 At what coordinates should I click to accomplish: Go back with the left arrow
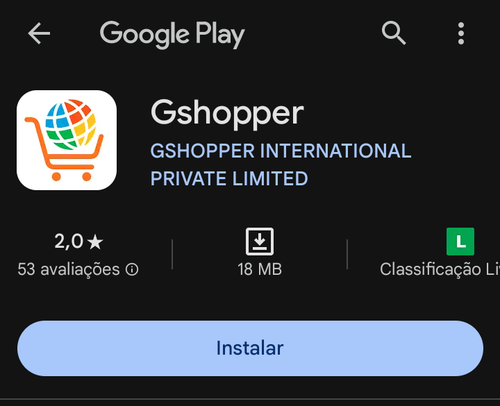pos(39,33)
